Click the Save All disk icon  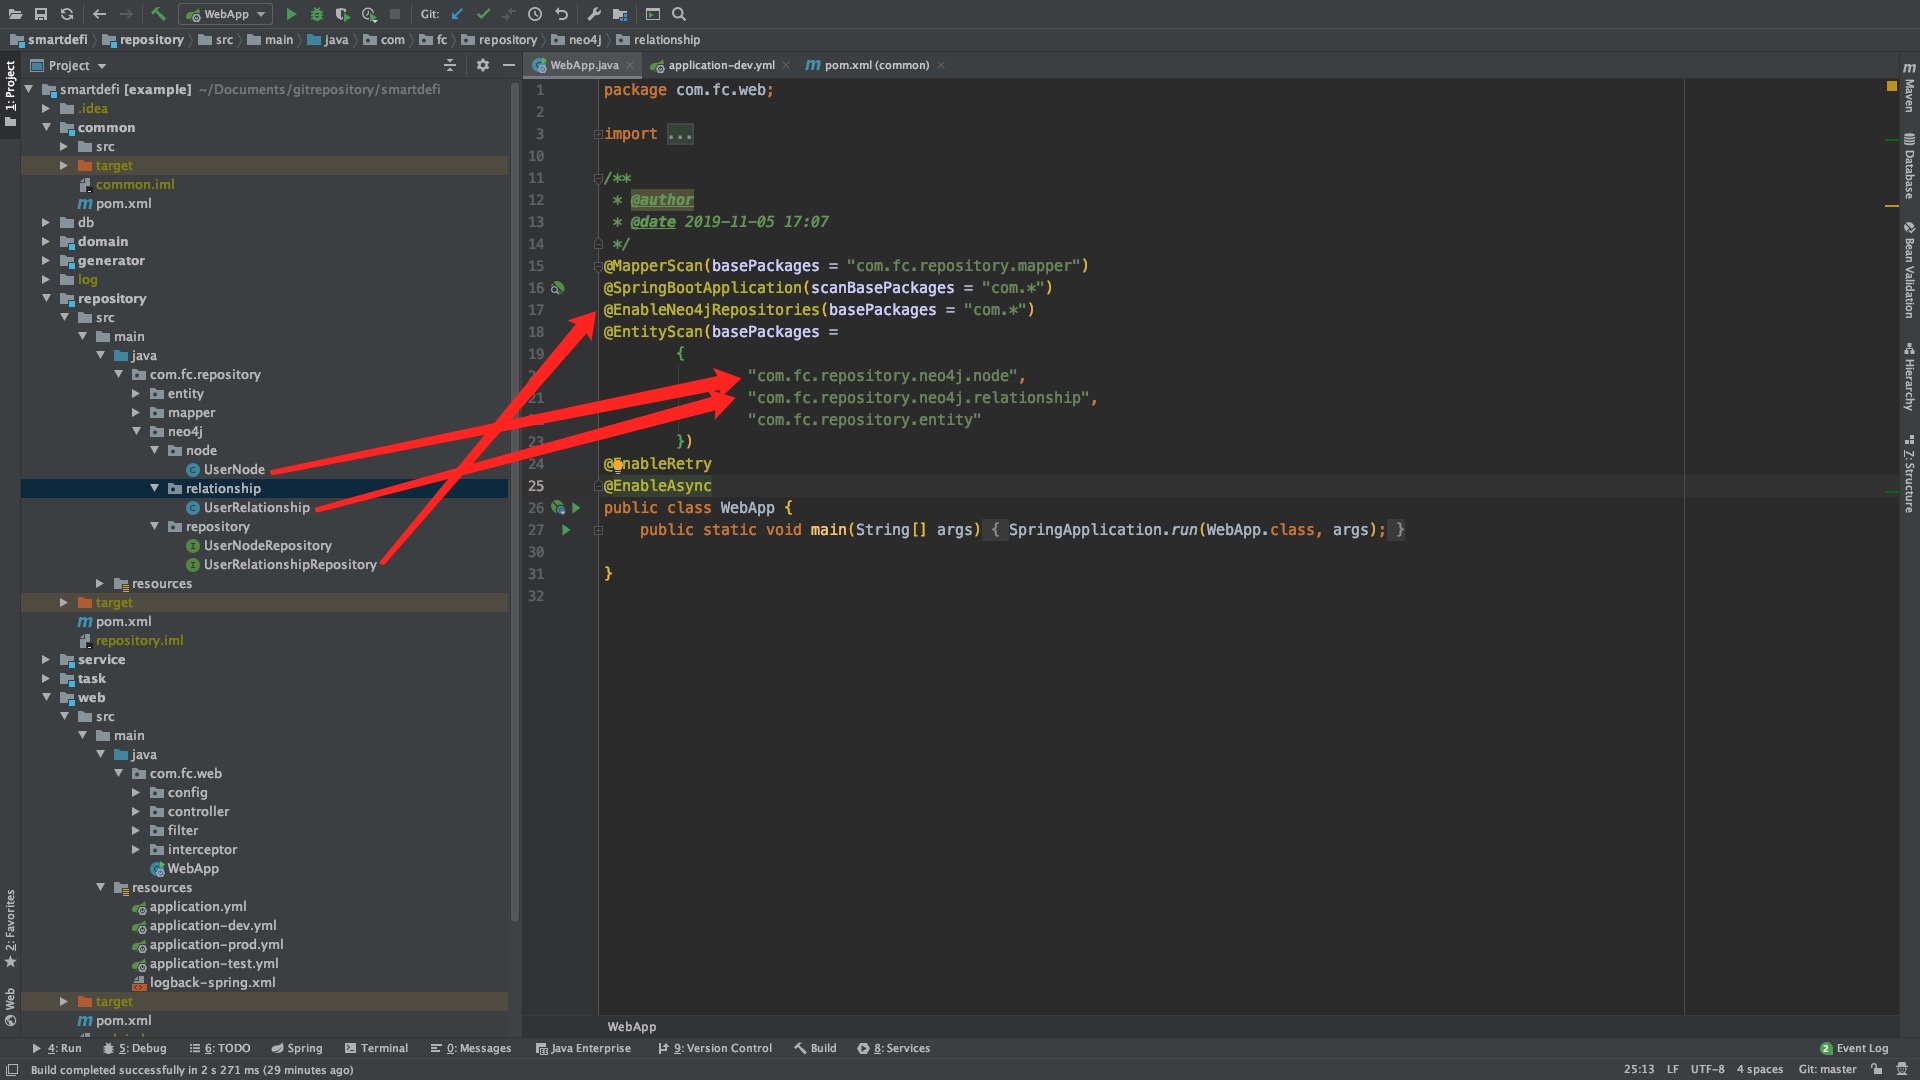(41, 14)
